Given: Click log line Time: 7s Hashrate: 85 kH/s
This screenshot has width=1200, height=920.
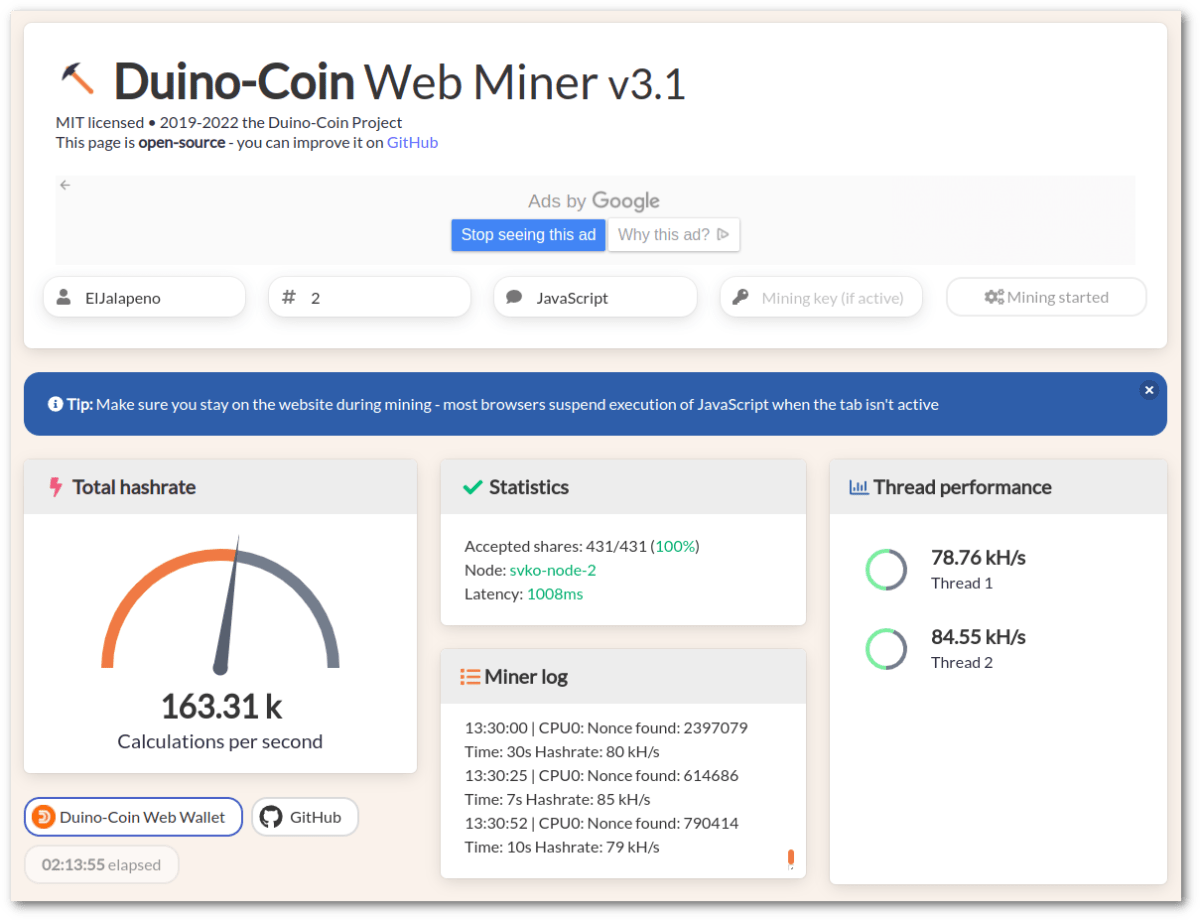Looking at the screenshot, I should pos(557,799).
